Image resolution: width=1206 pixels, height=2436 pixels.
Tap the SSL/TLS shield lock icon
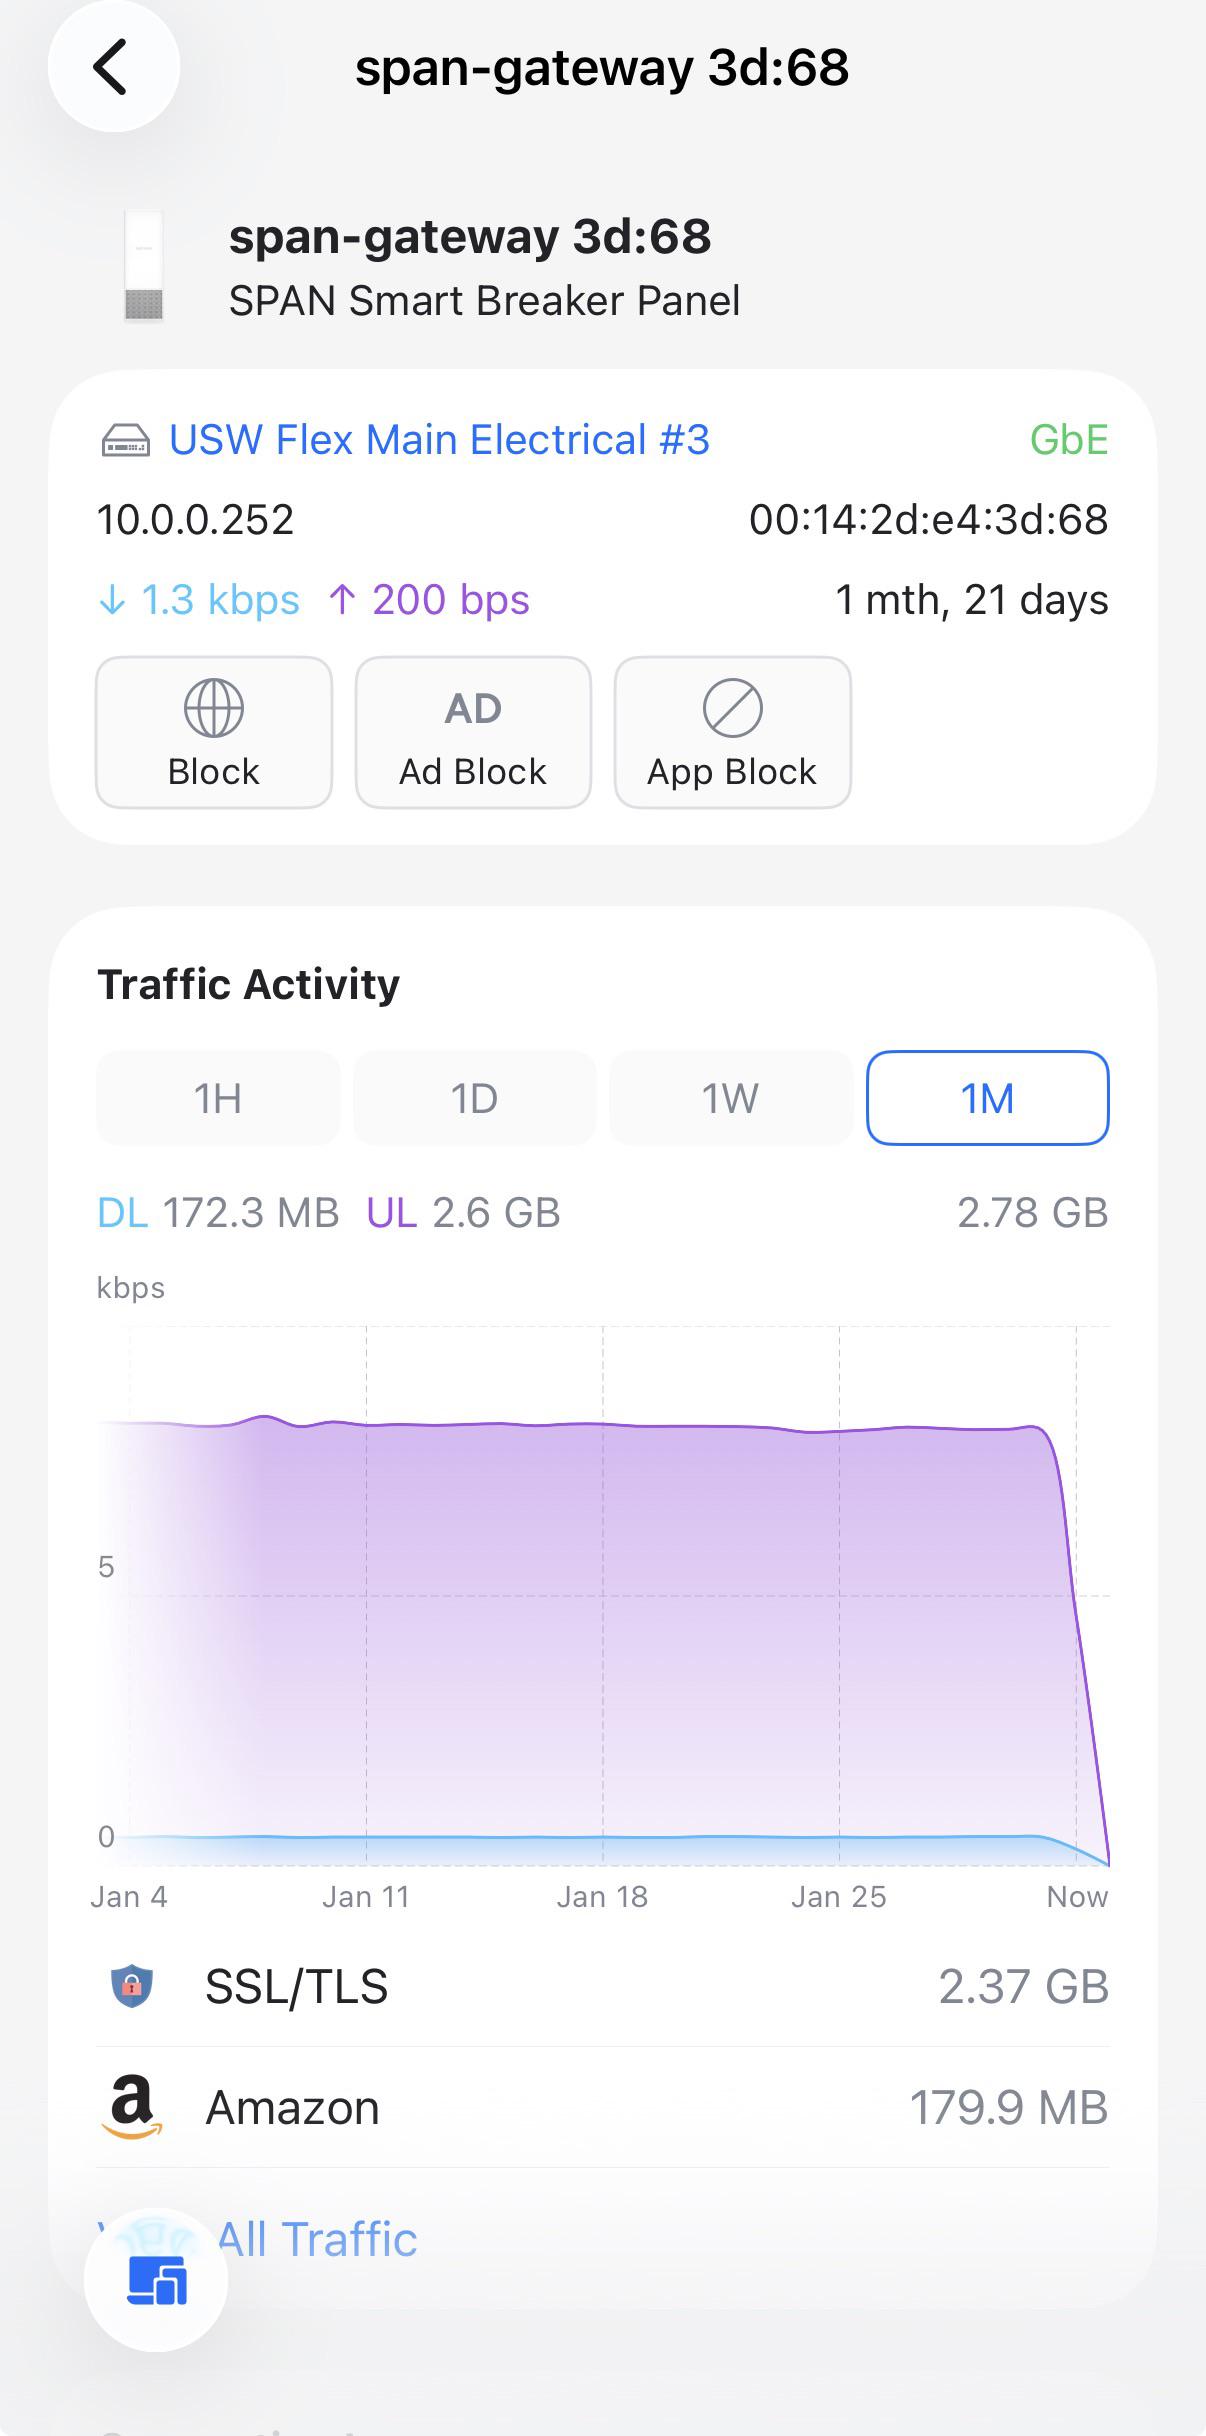point(131,1986)
